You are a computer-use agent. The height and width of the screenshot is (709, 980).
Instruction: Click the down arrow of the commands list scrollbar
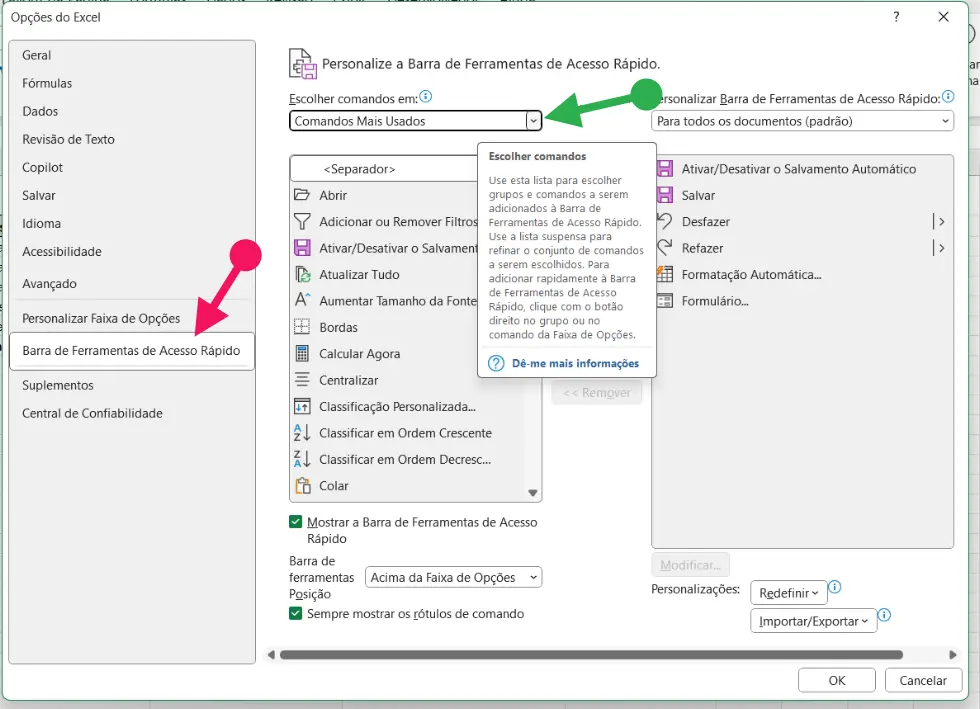pos(532,493)
